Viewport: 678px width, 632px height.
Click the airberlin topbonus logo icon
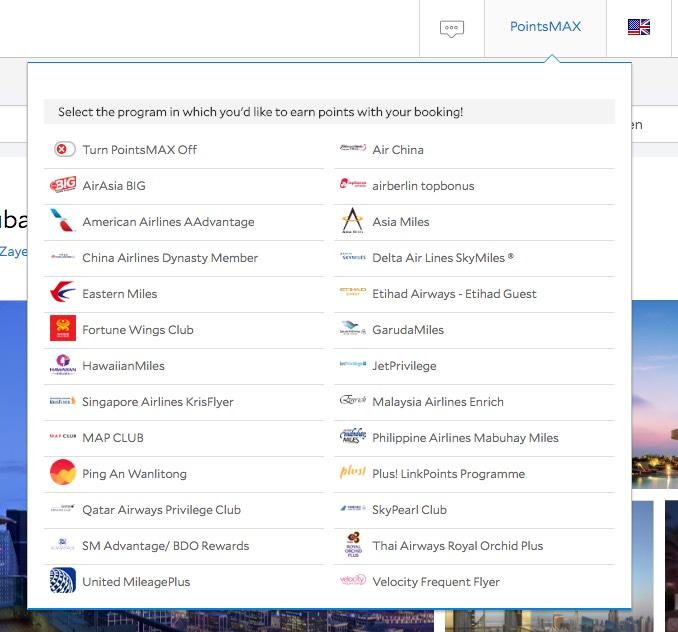[x=353, y=184]
